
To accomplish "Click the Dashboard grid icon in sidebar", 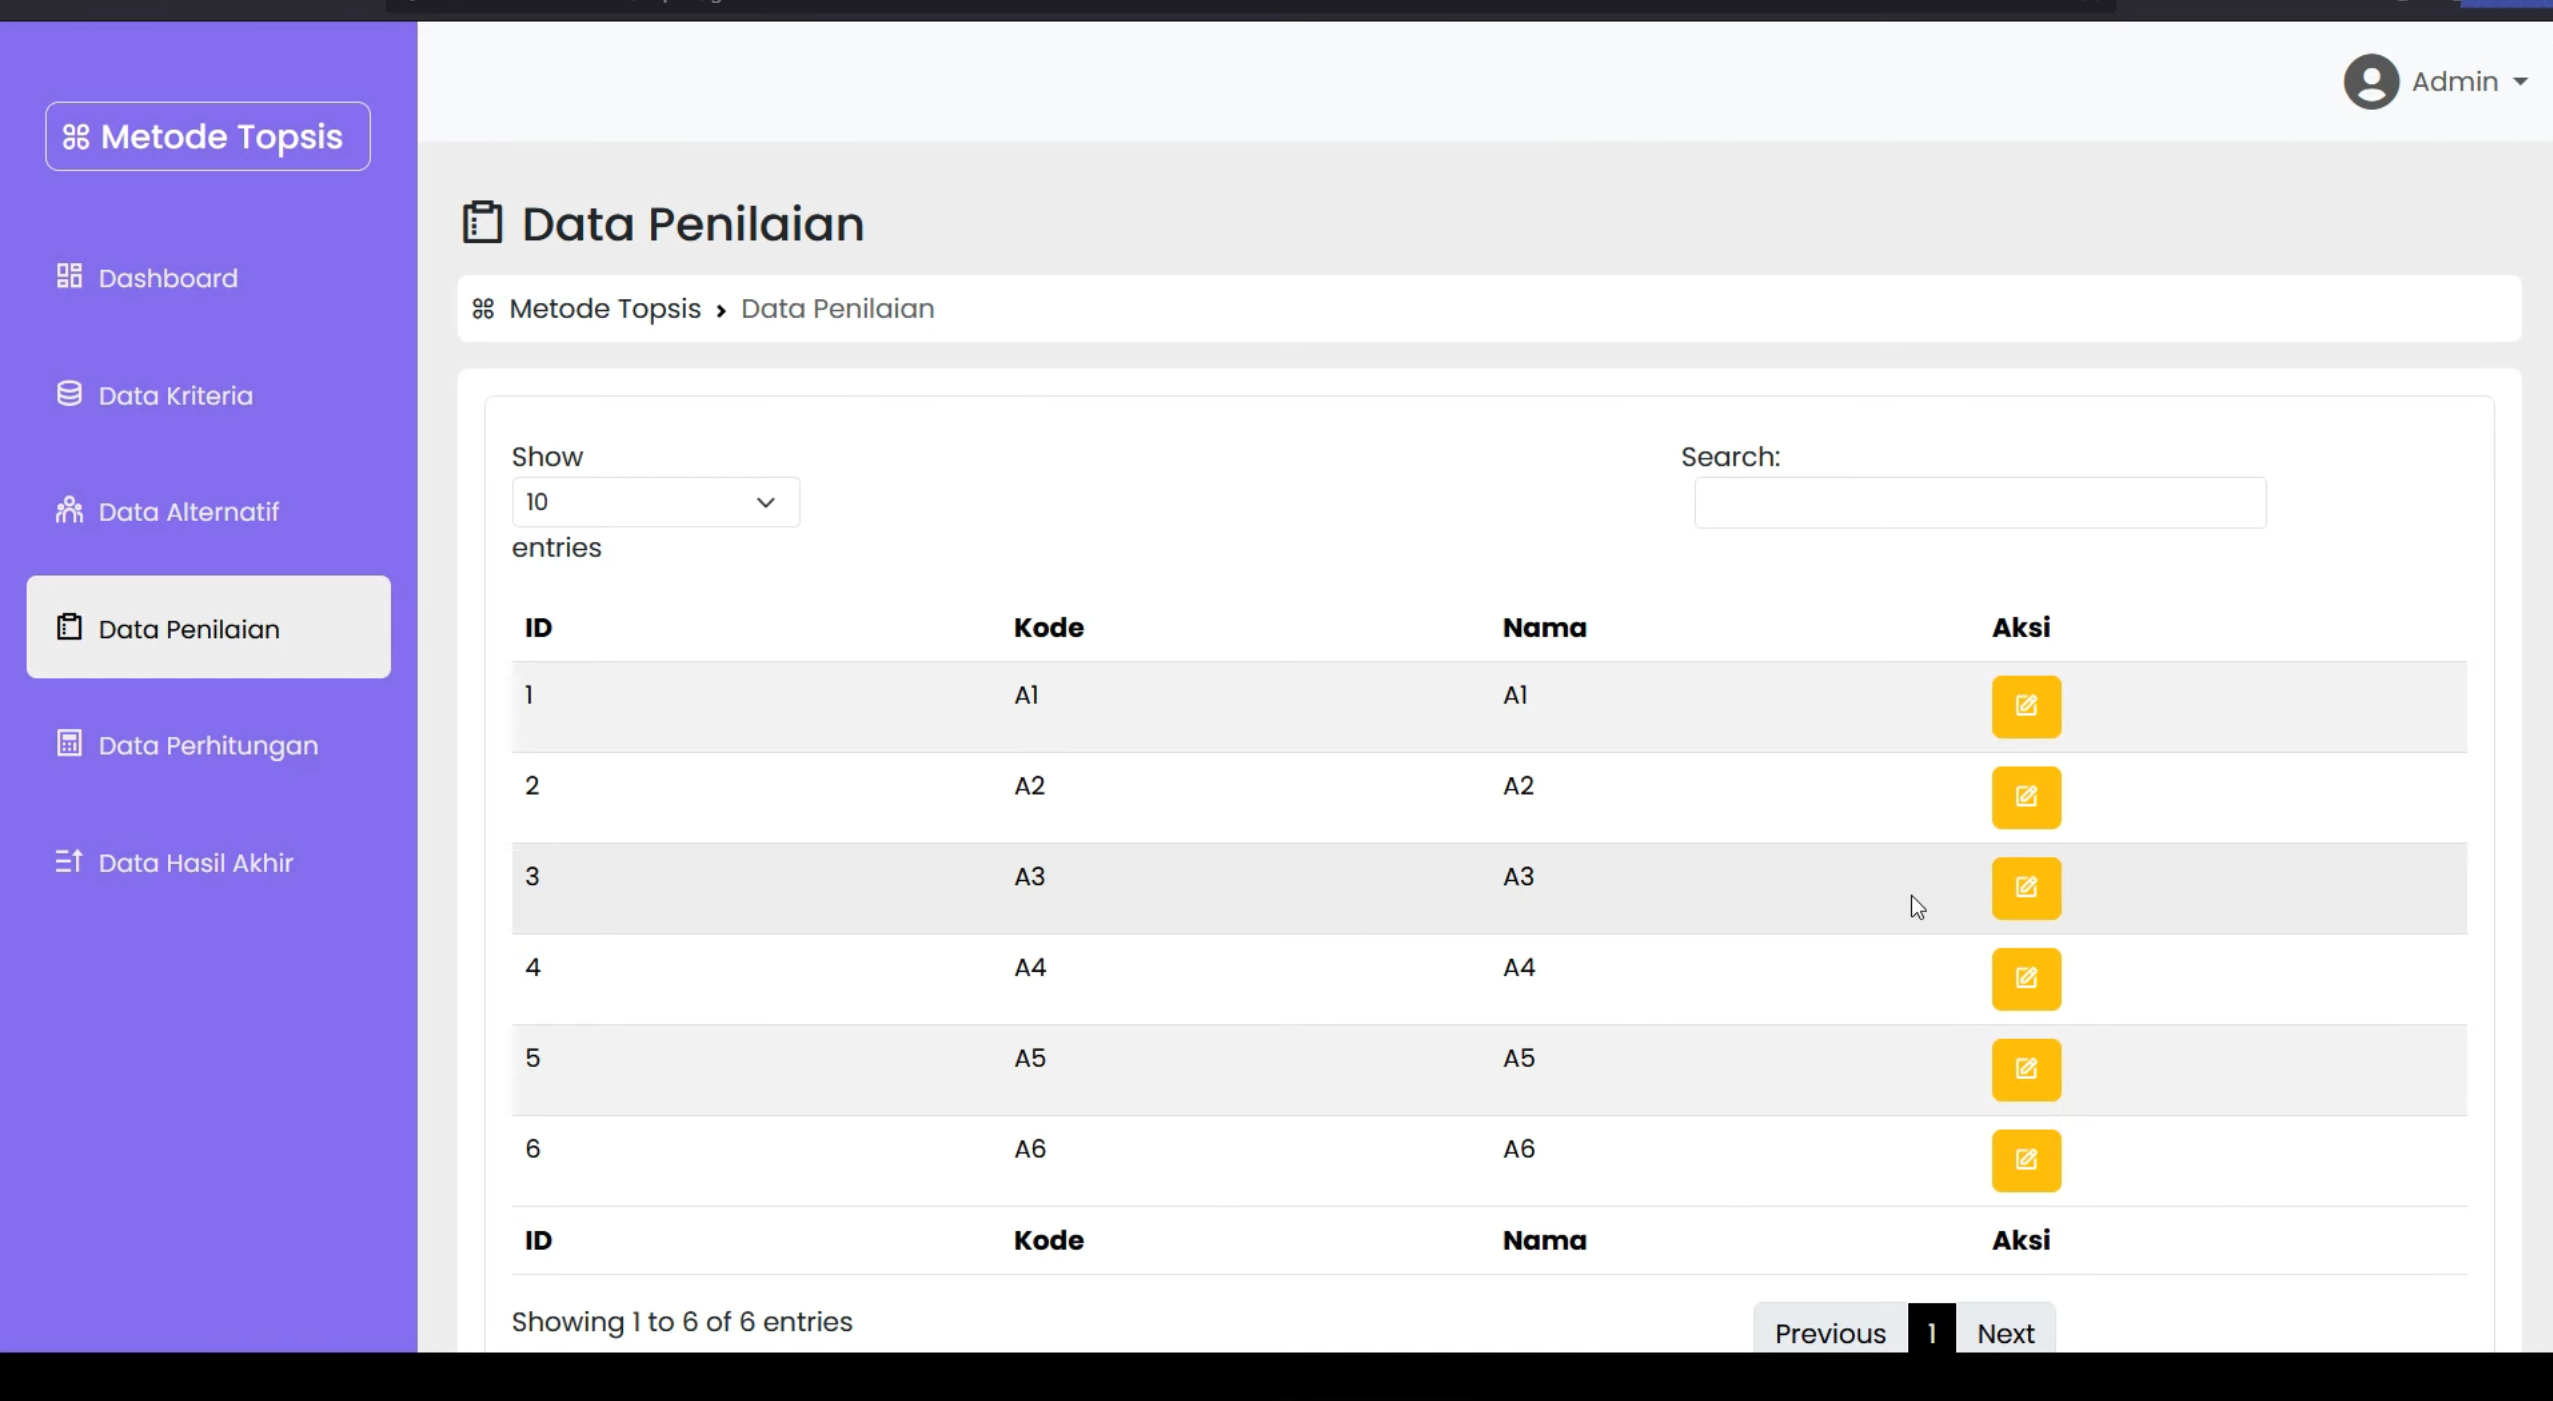I will click(x=69, y=276).
